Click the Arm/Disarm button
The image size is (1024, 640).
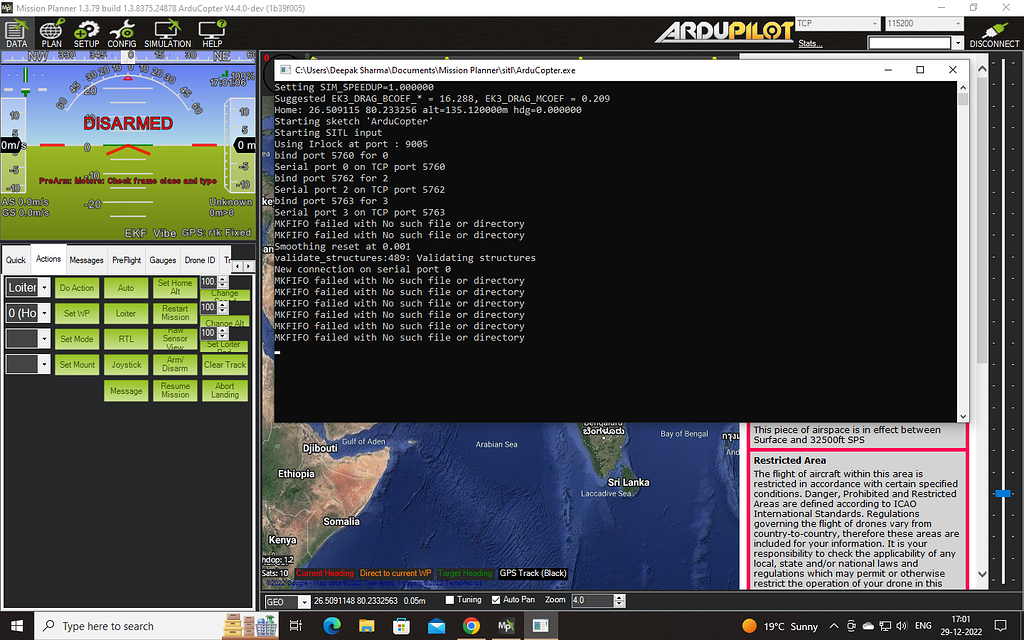[174, 364]
